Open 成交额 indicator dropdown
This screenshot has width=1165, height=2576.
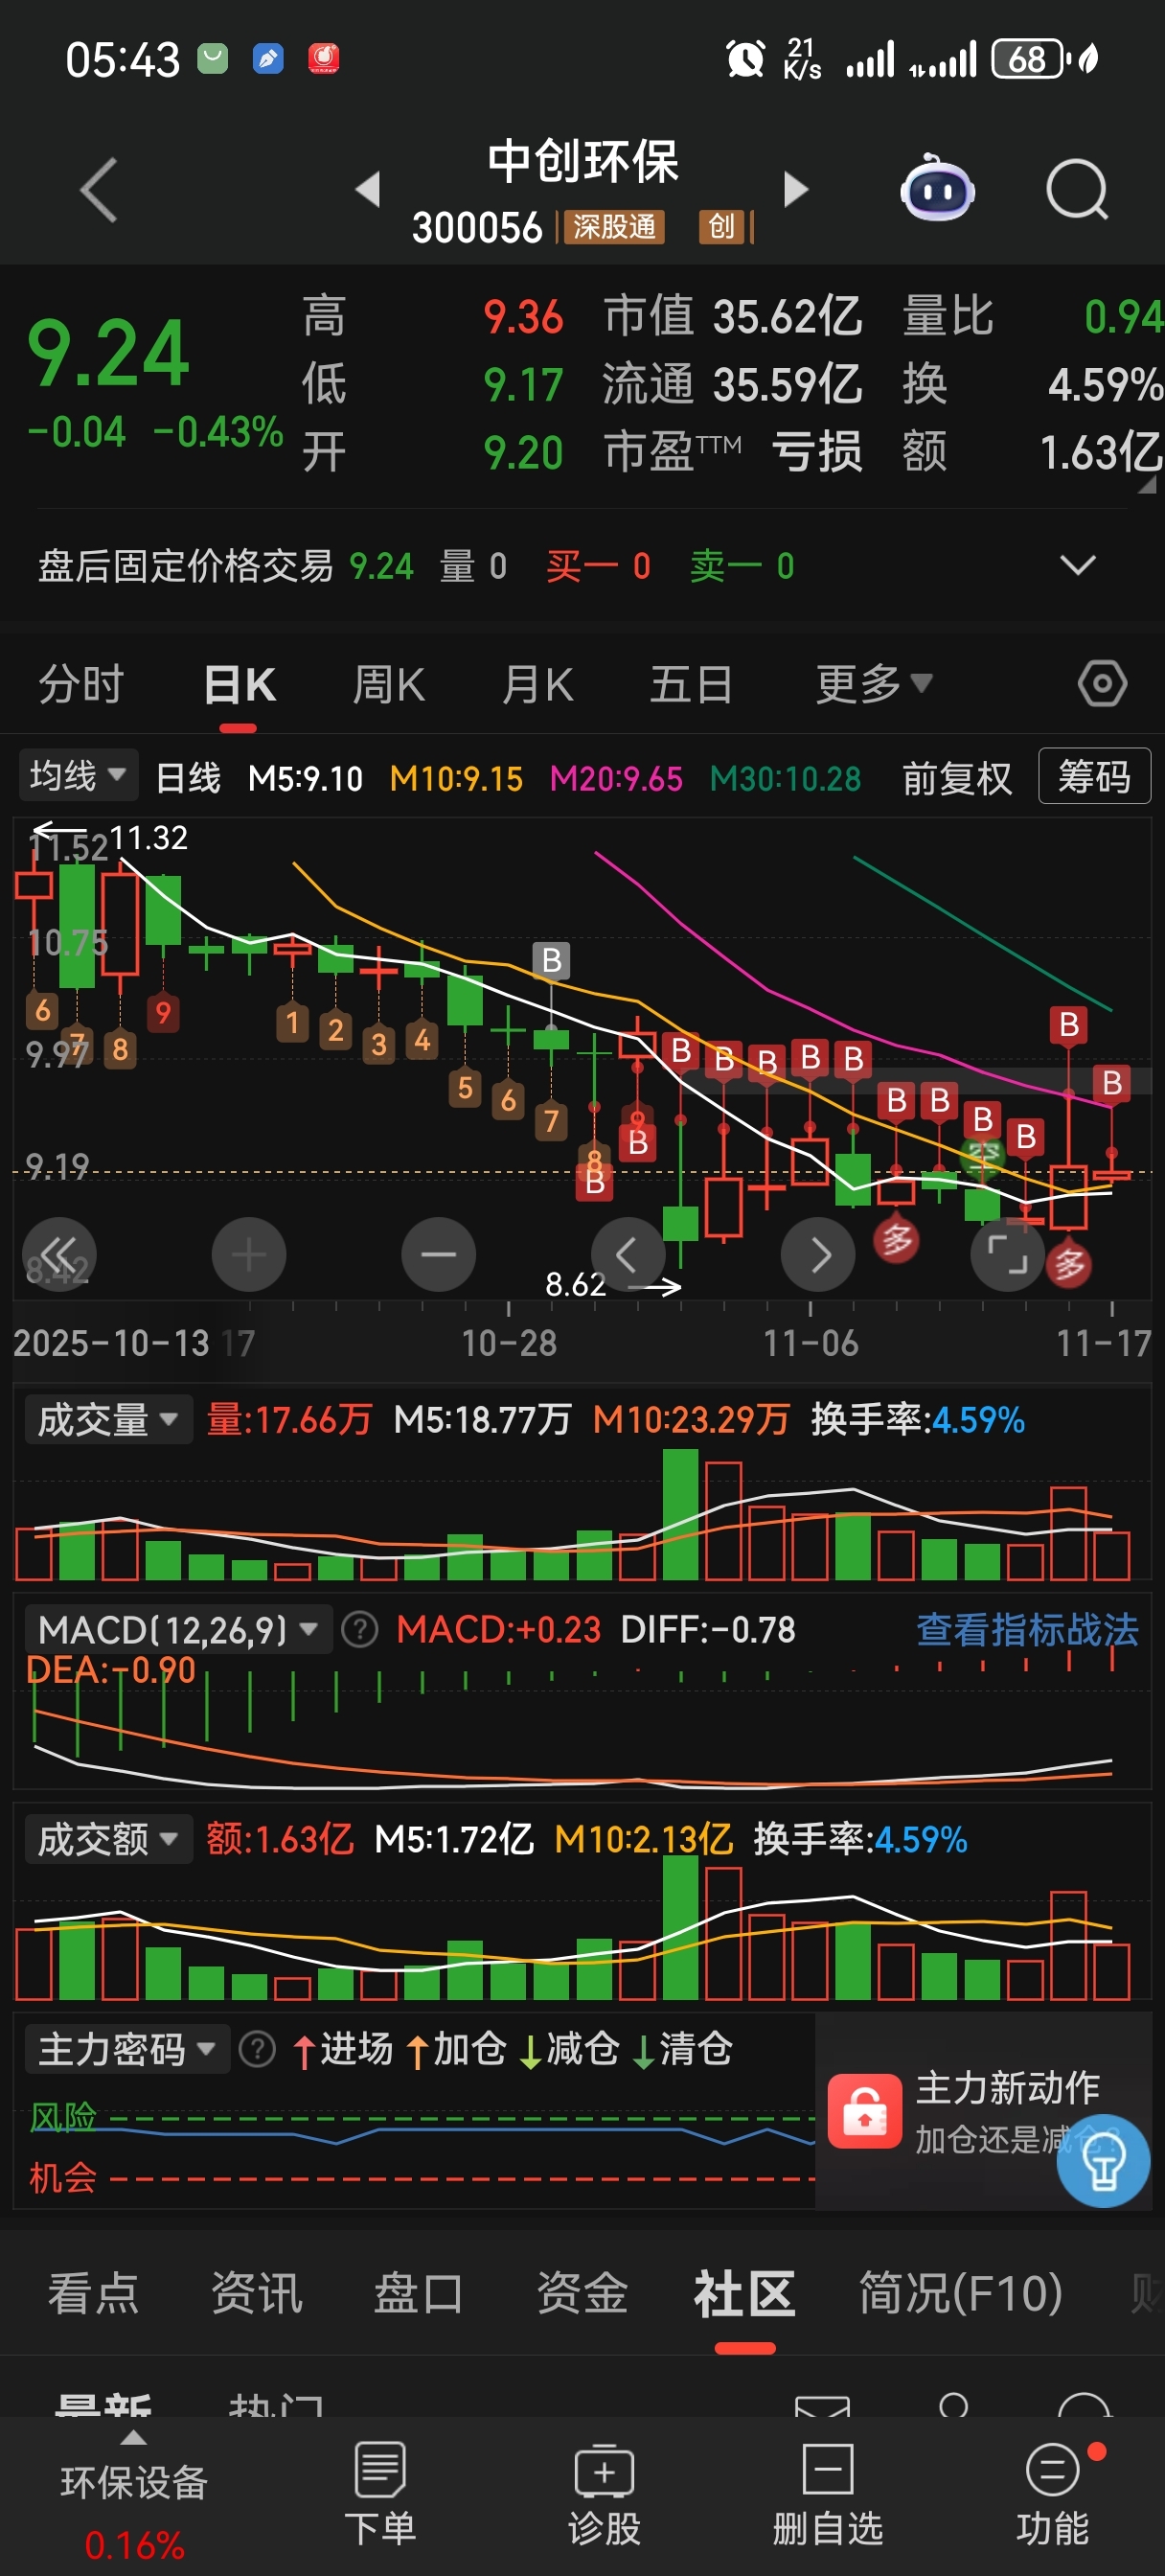click(x=107, y=1838)
